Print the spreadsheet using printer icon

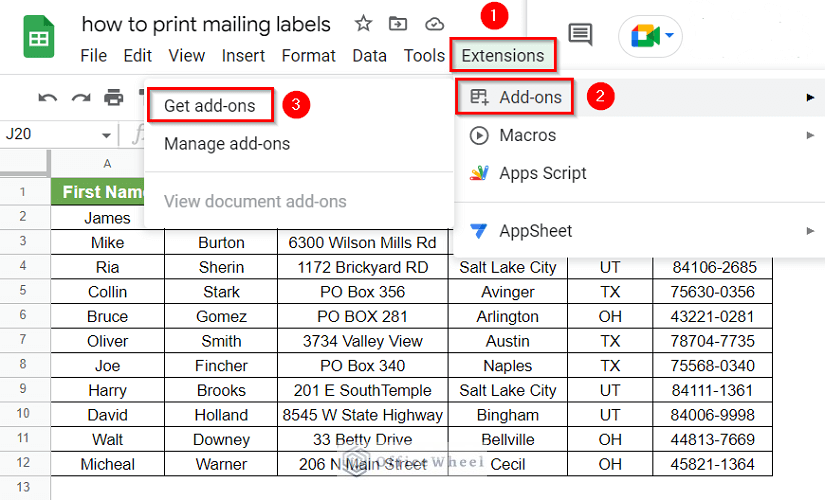click(x=114, y=98)
